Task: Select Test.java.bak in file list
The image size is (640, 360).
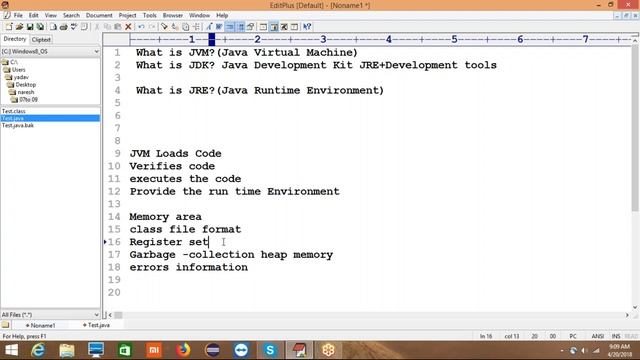Action: pos(18,126)
